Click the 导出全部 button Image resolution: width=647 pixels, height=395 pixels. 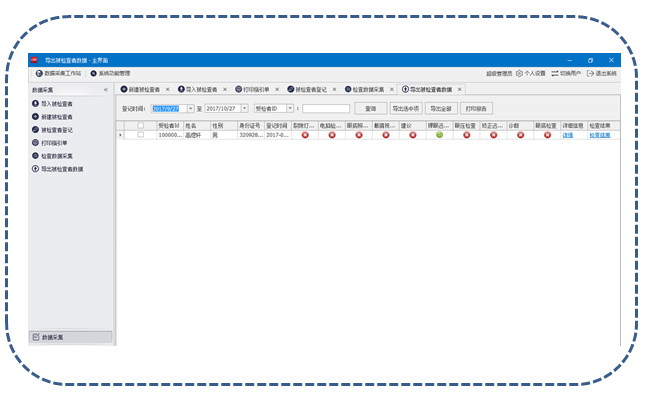pyautogui.click(x=441, y=109)
